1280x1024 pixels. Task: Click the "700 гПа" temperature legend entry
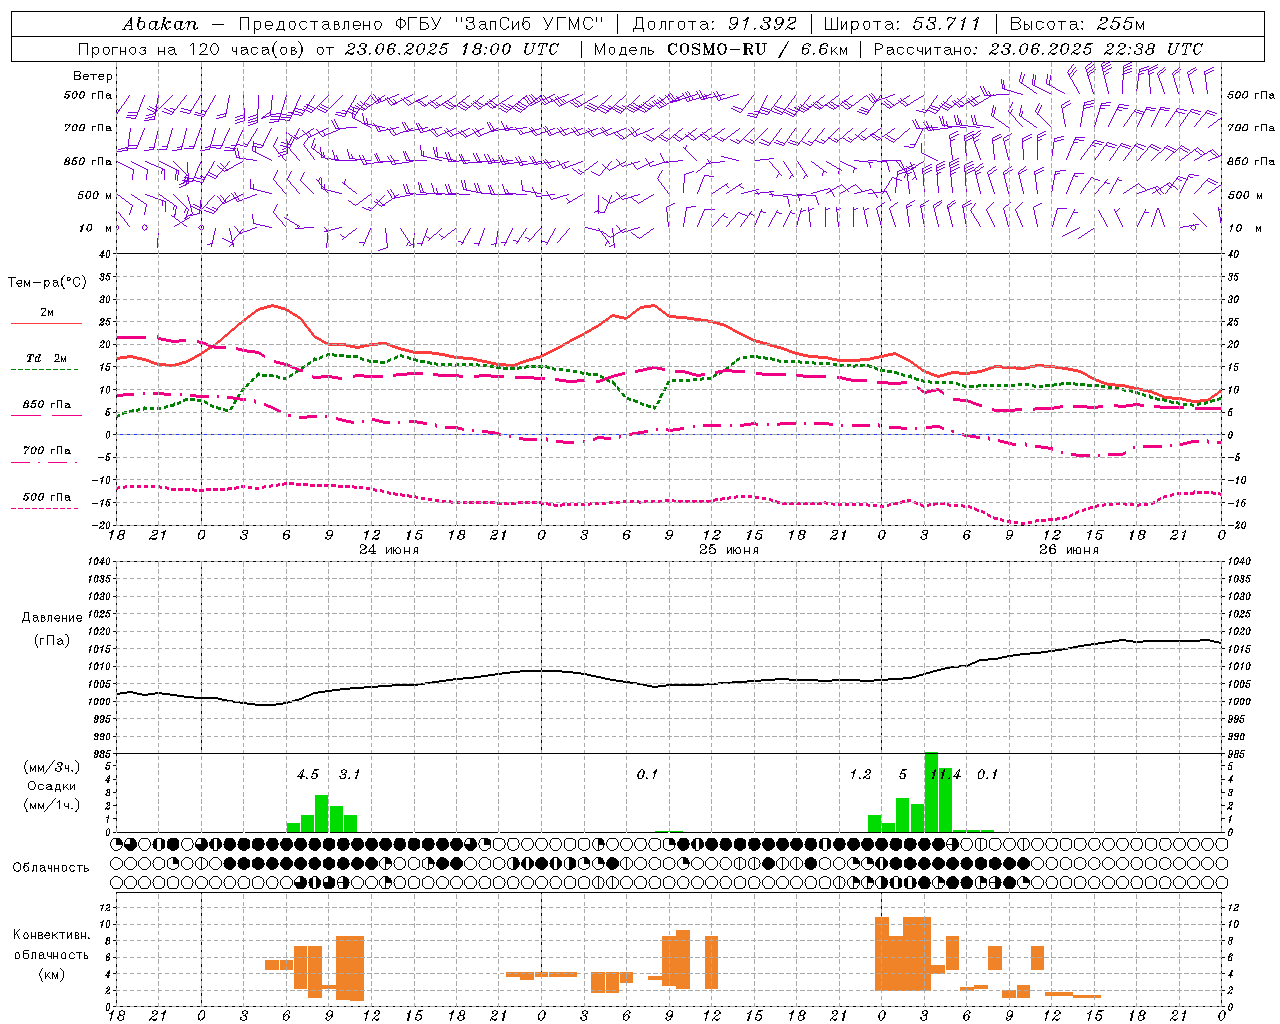[47, 451]
